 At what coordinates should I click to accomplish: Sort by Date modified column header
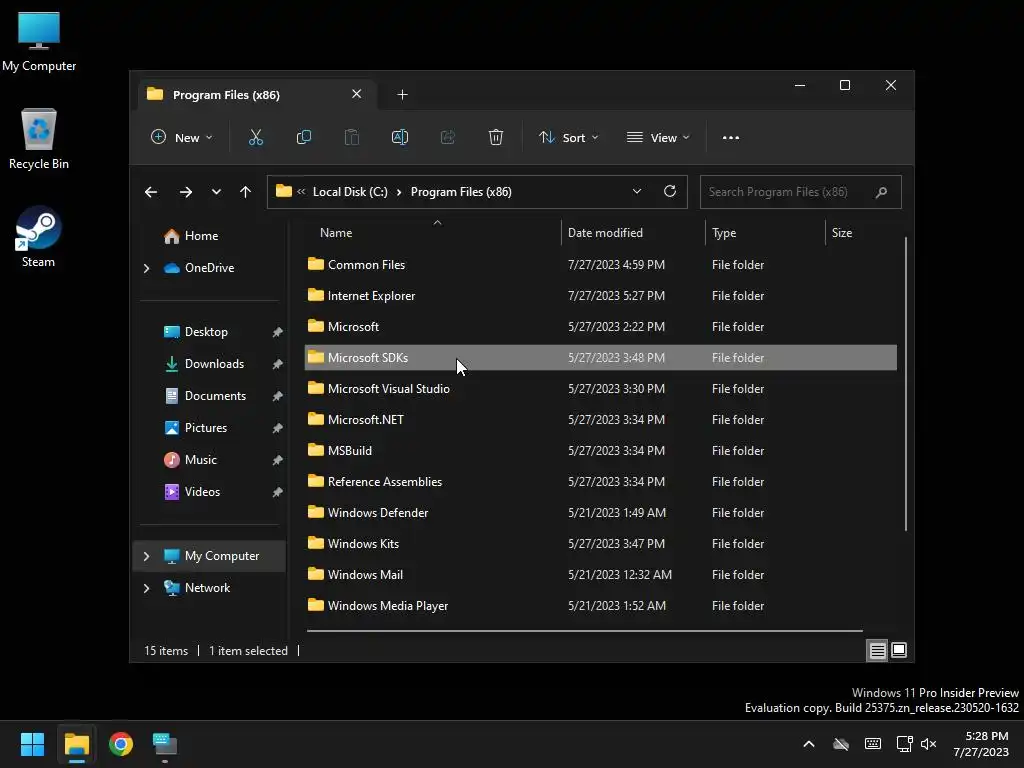pos(633,233)
